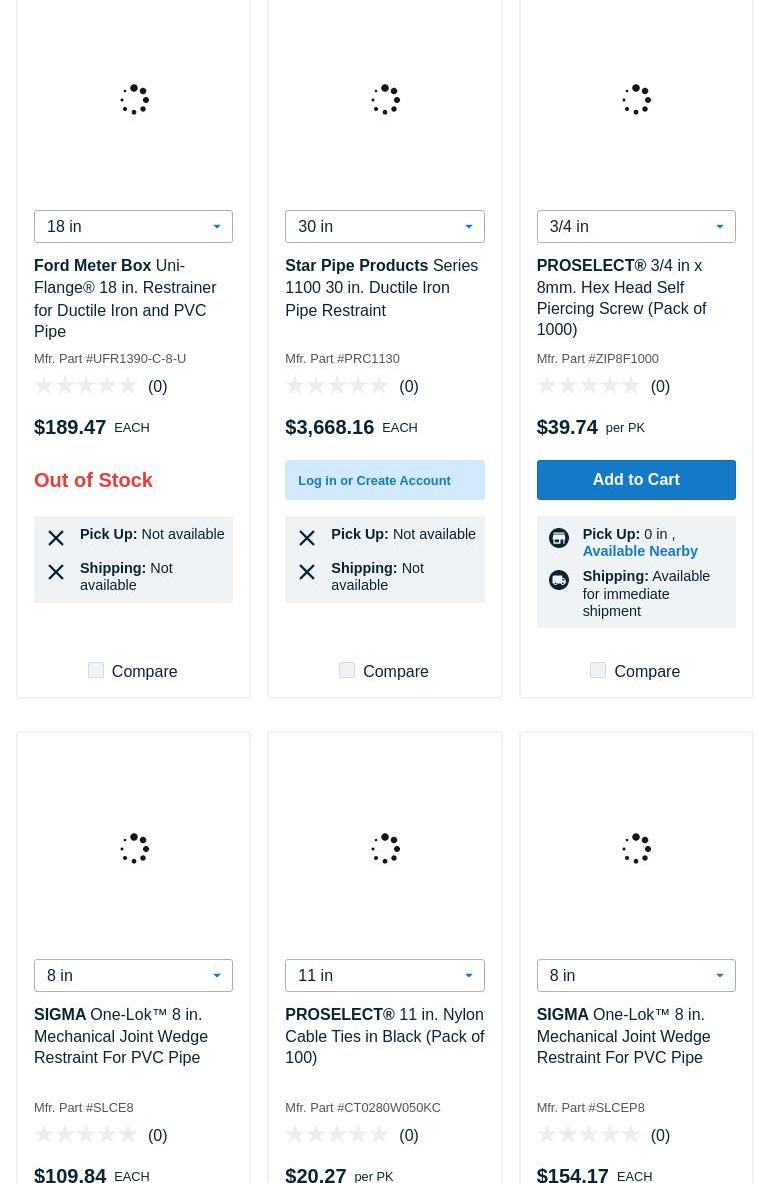The width and height of the screenshot is (770, 1183).
Task: Click pick up unavailable X icon for Star Pipe Products
Action: click(307, 538)
